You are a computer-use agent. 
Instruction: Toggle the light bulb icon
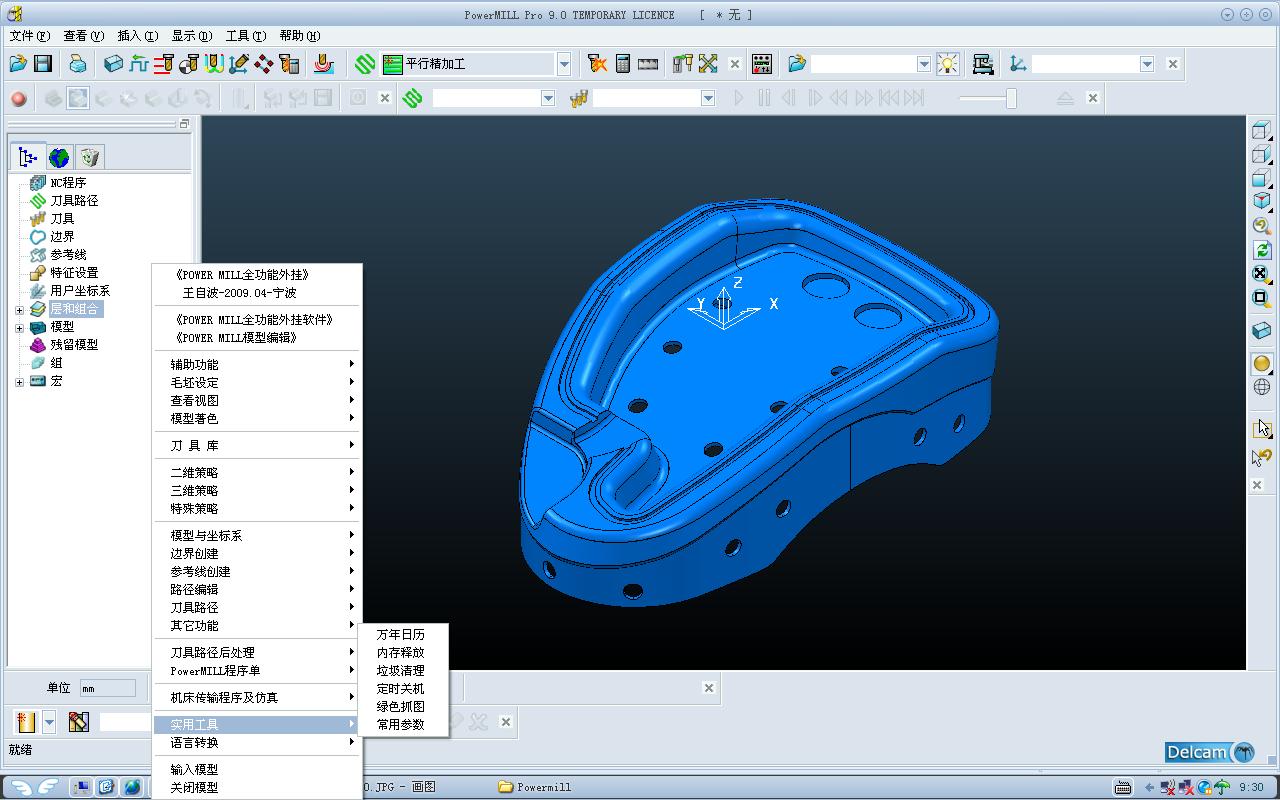click(x=947, y=64)
